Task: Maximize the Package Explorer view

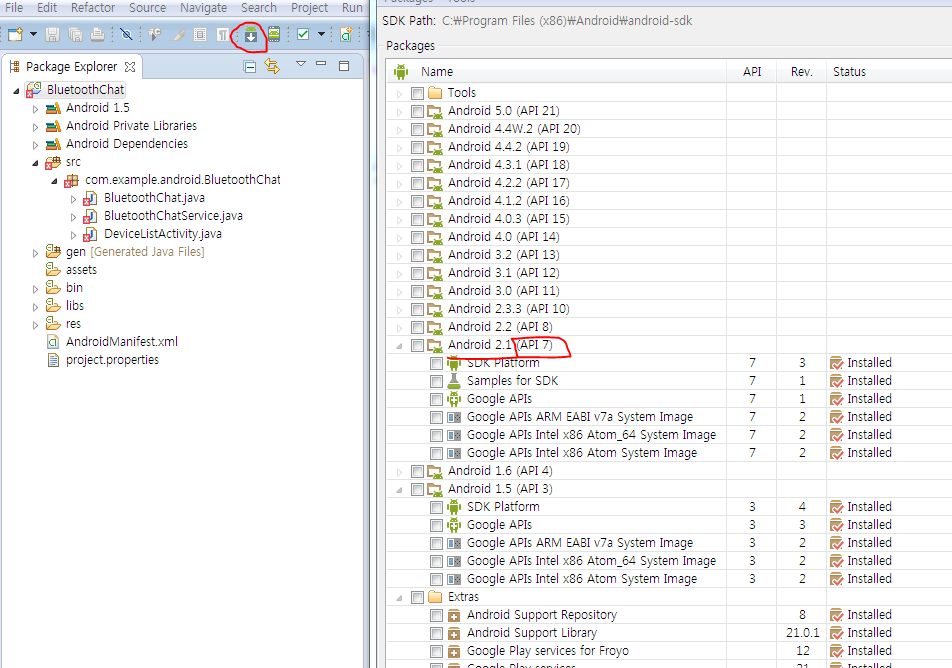Action: (x=344, y=66)
